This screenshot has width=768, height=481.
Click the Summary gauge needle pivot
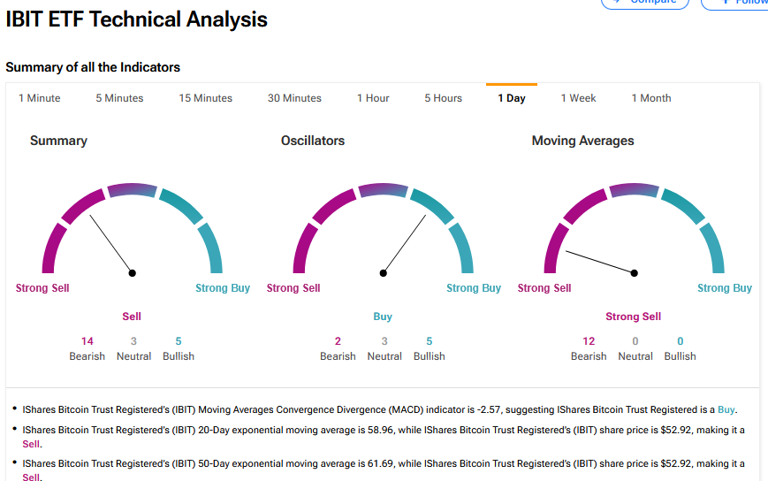click(x=132, y=272)
